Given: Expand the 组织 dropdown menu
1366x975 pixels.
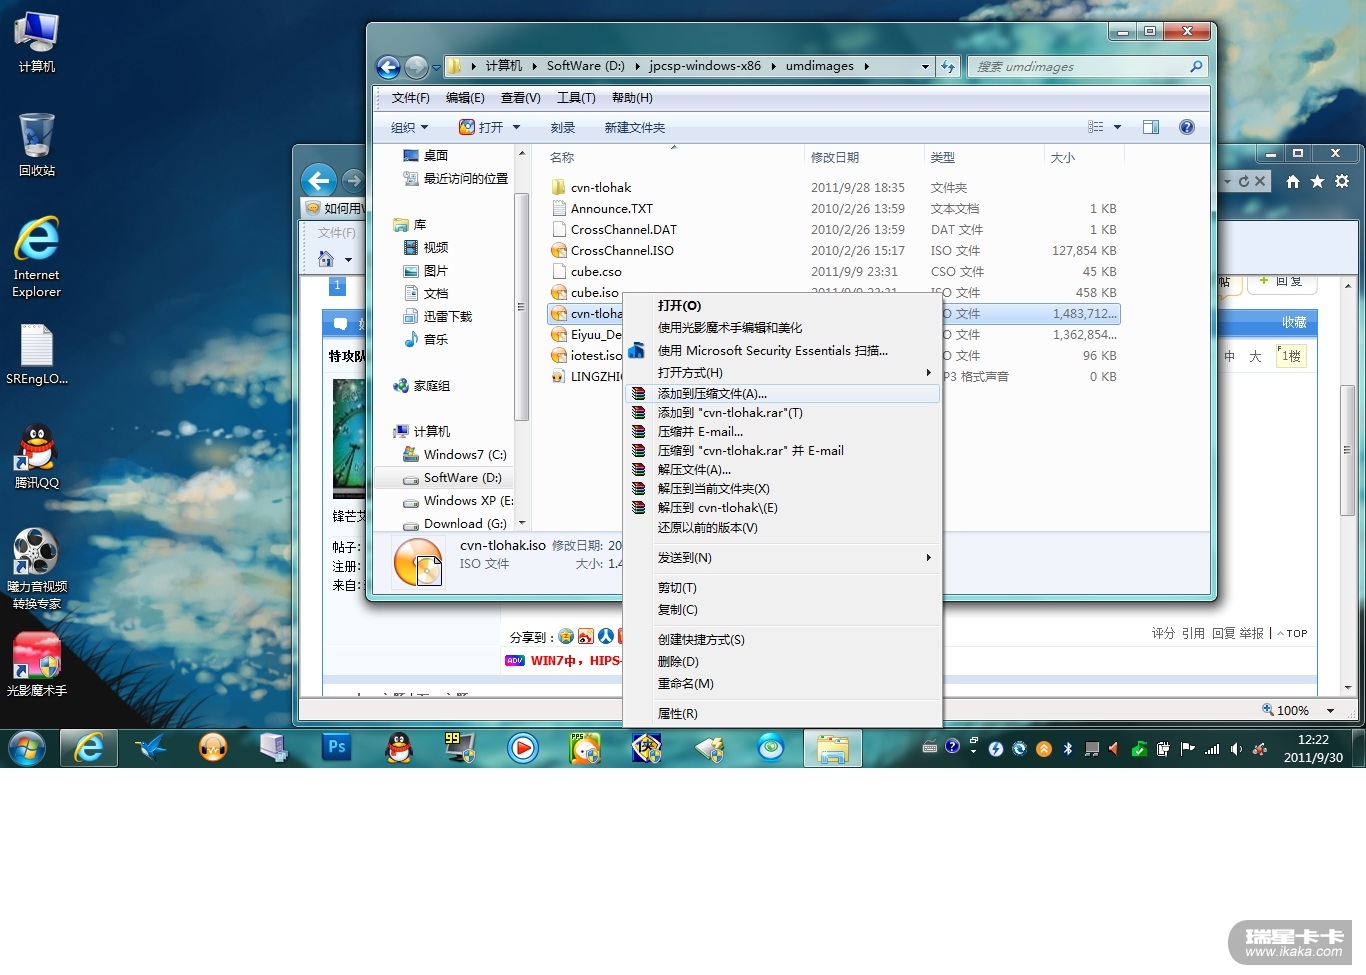Looking at the screenshot, I should [x=409, y=128].
